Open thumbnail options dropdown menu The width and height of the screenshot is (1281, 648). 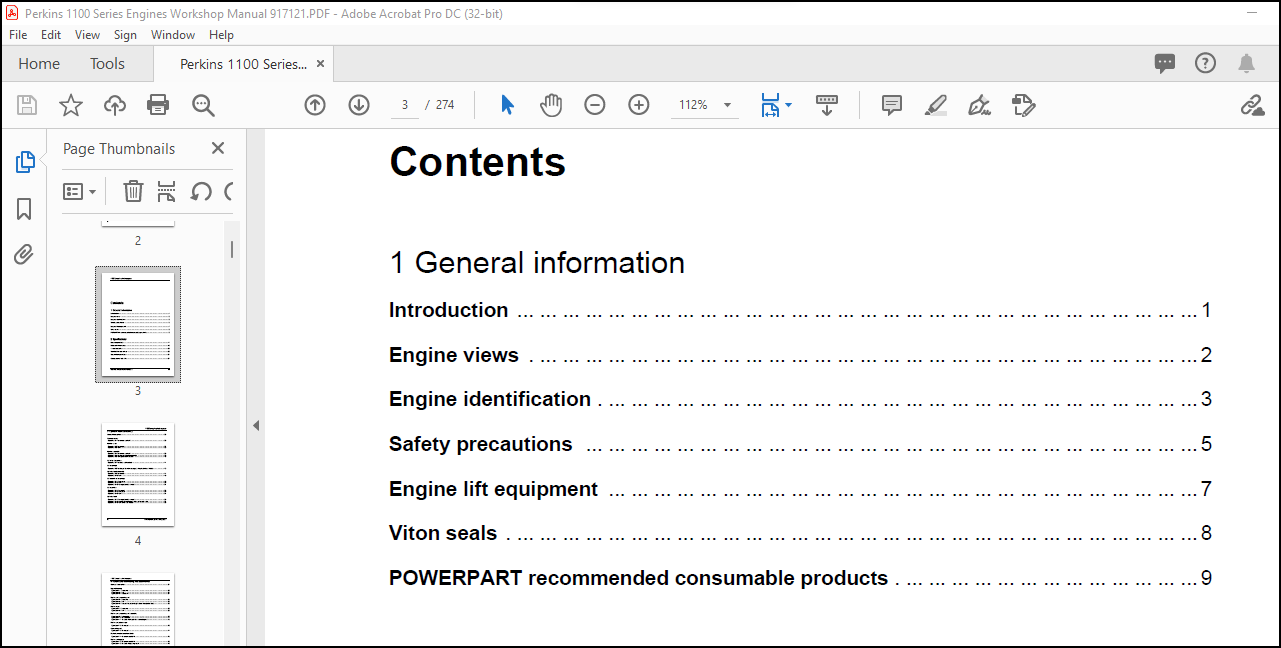[80, 191]
